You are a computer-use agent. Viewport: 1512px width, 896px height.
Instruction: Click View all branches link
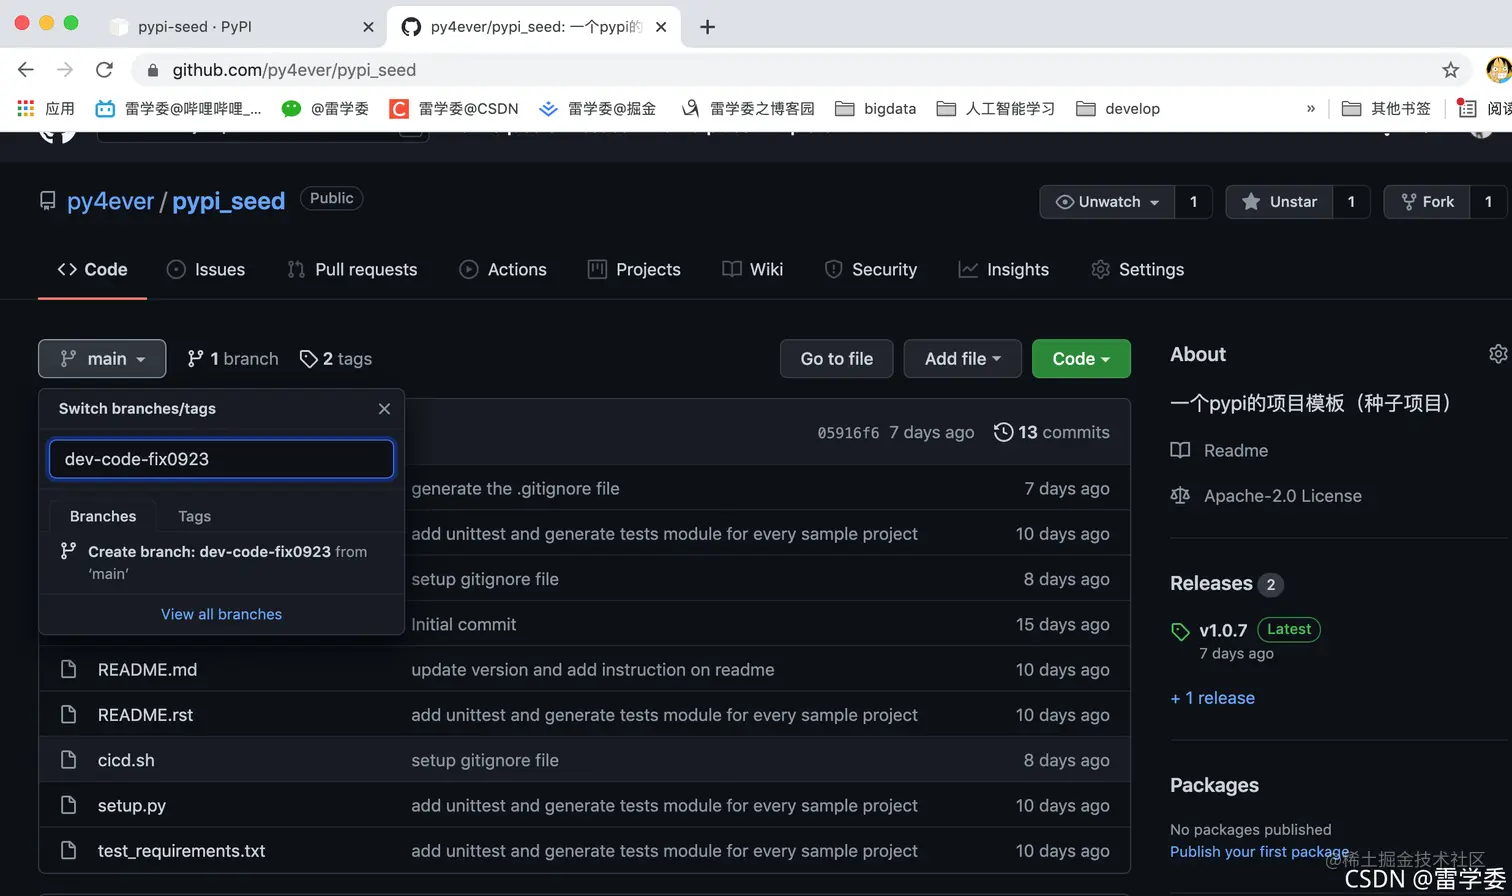pyautogui.click(x=221, y=614)
